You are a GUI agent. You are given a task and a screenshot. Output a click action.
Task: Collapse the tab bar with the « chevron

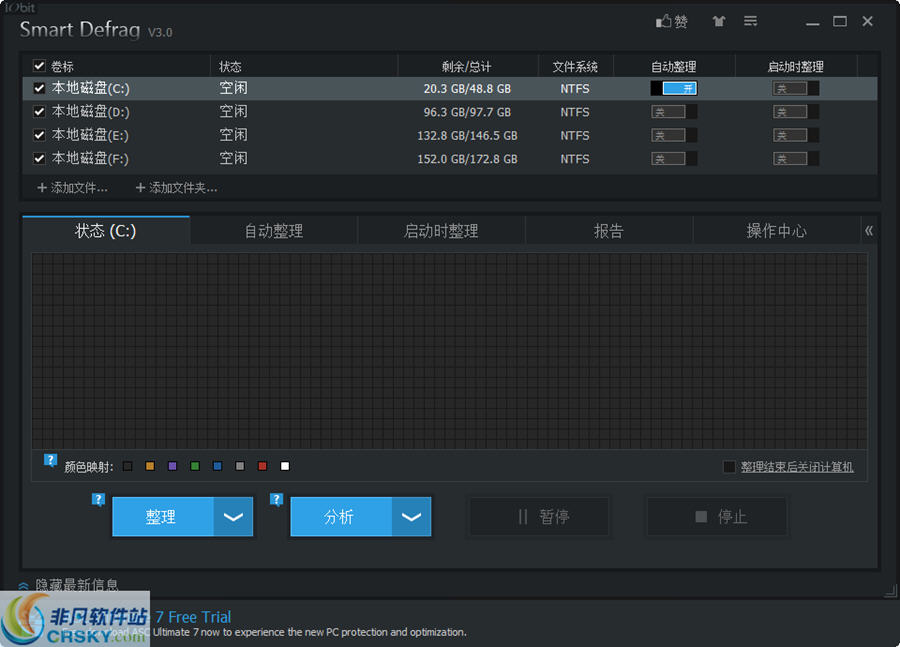pyautogui.click(x=869, y=230)
